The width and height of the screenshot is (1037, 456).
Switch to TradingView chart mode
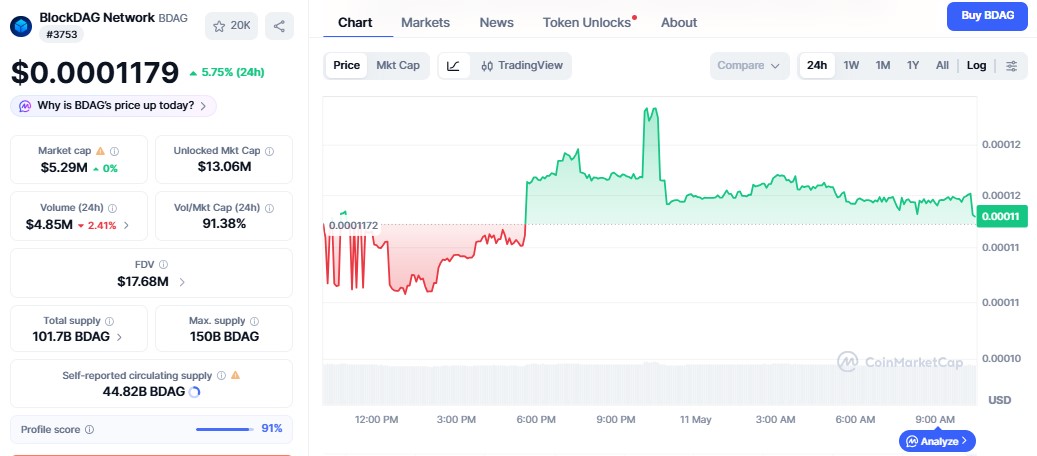[x=522, y=66]
